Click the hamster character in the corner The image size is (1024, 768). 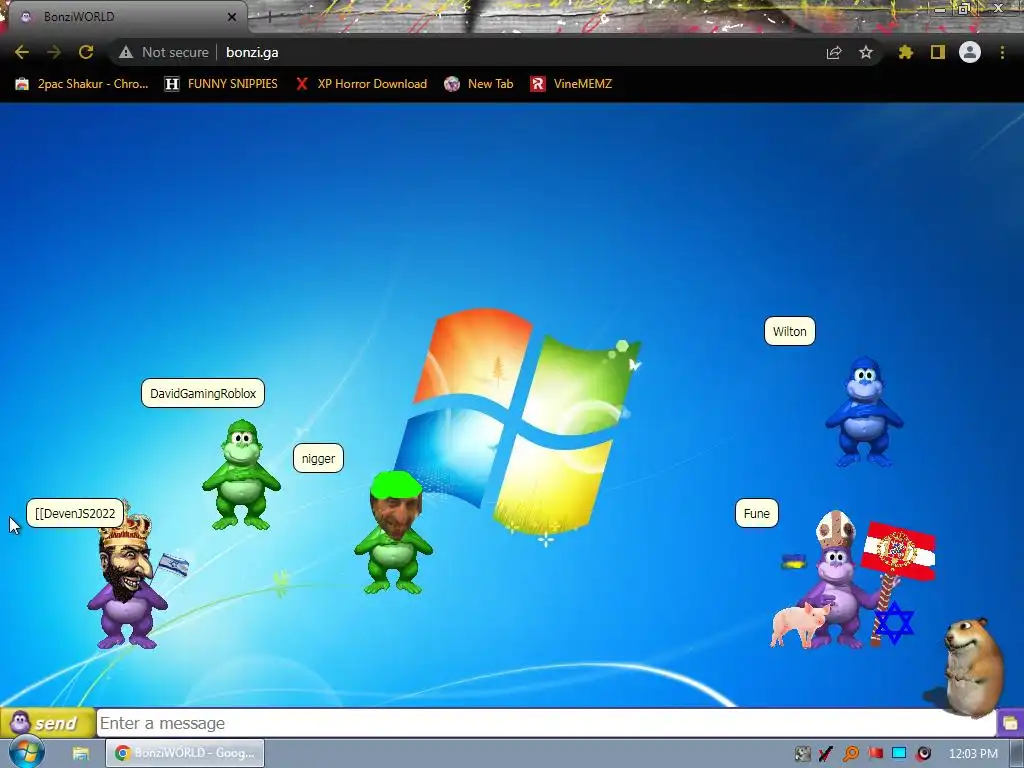pos(973,667)
